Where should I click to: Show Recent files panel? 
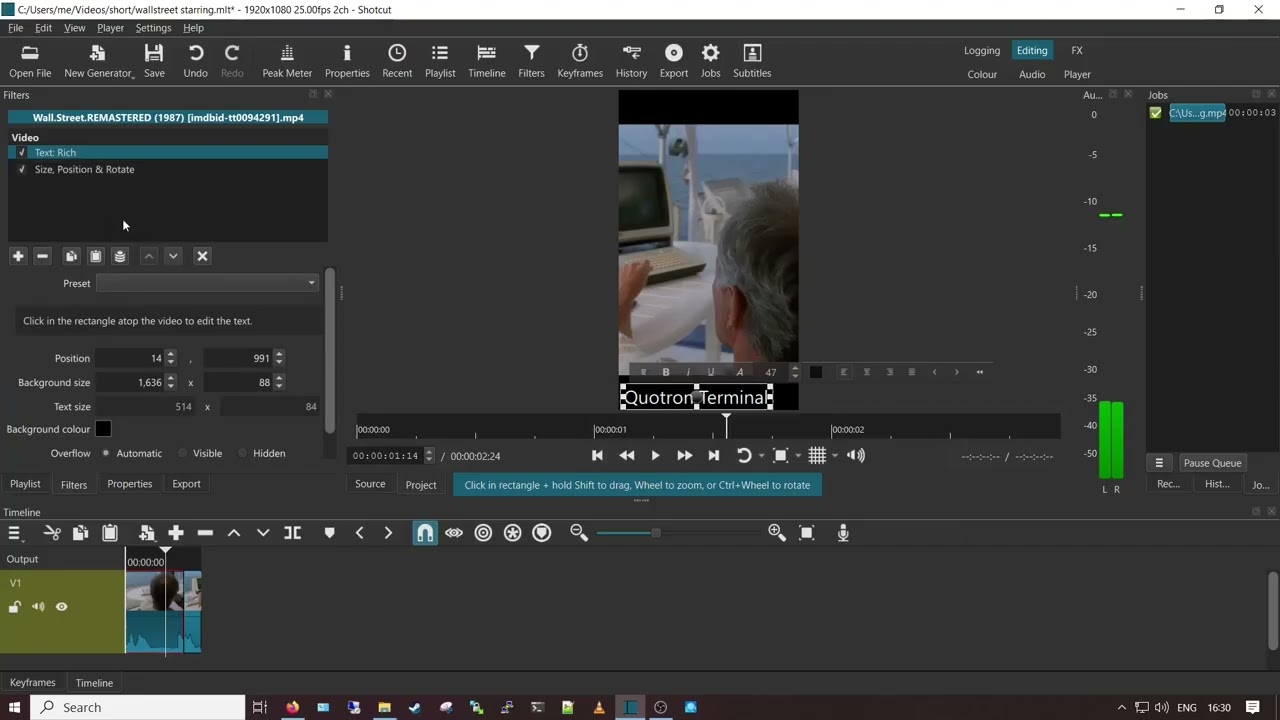click(x=397, y=61)
